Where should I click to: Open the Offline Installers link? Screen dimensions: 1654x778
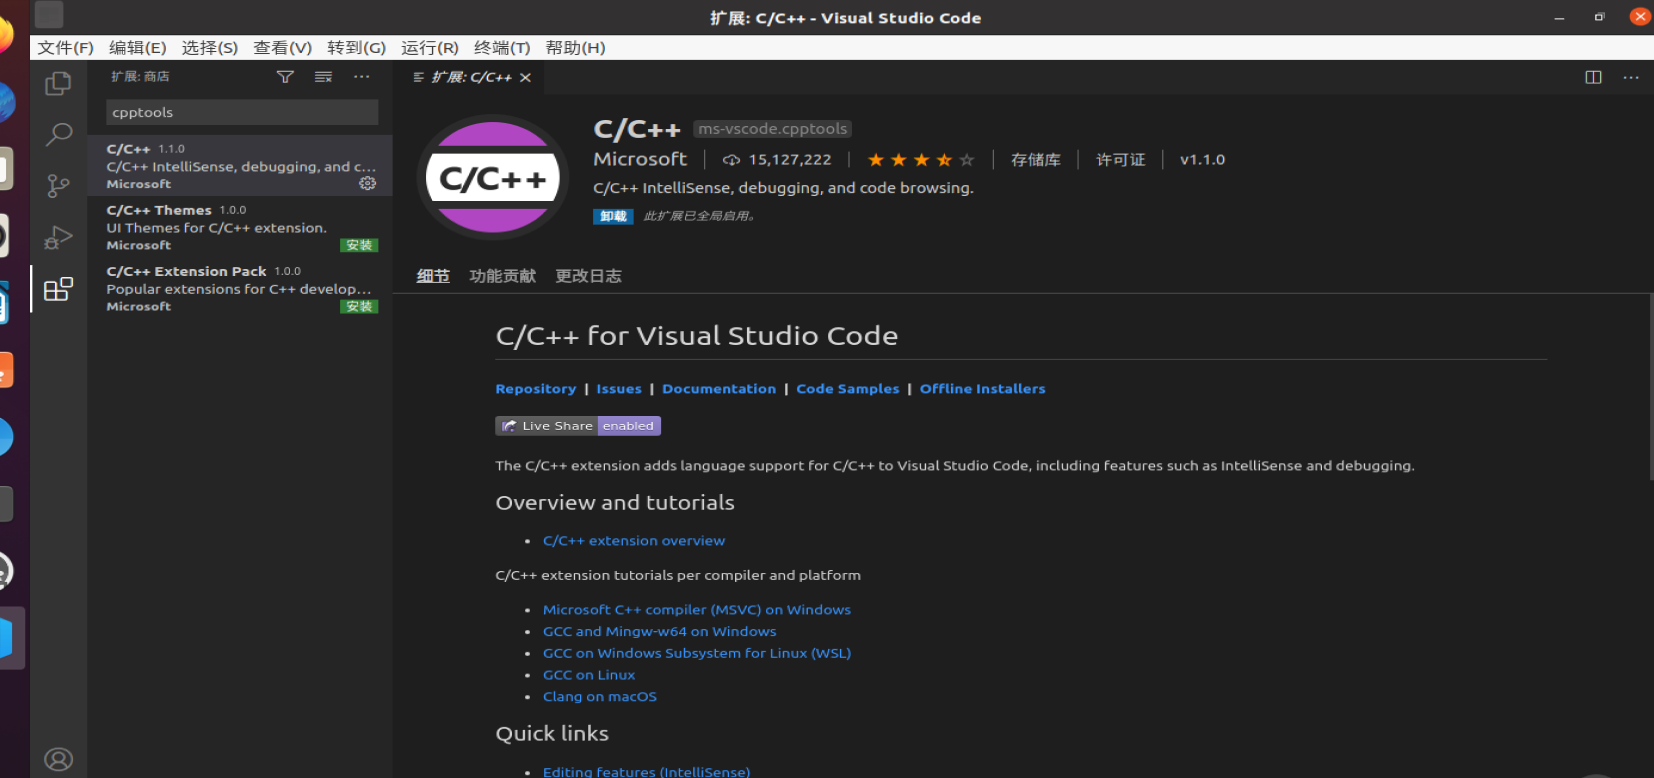click(983, 389)
